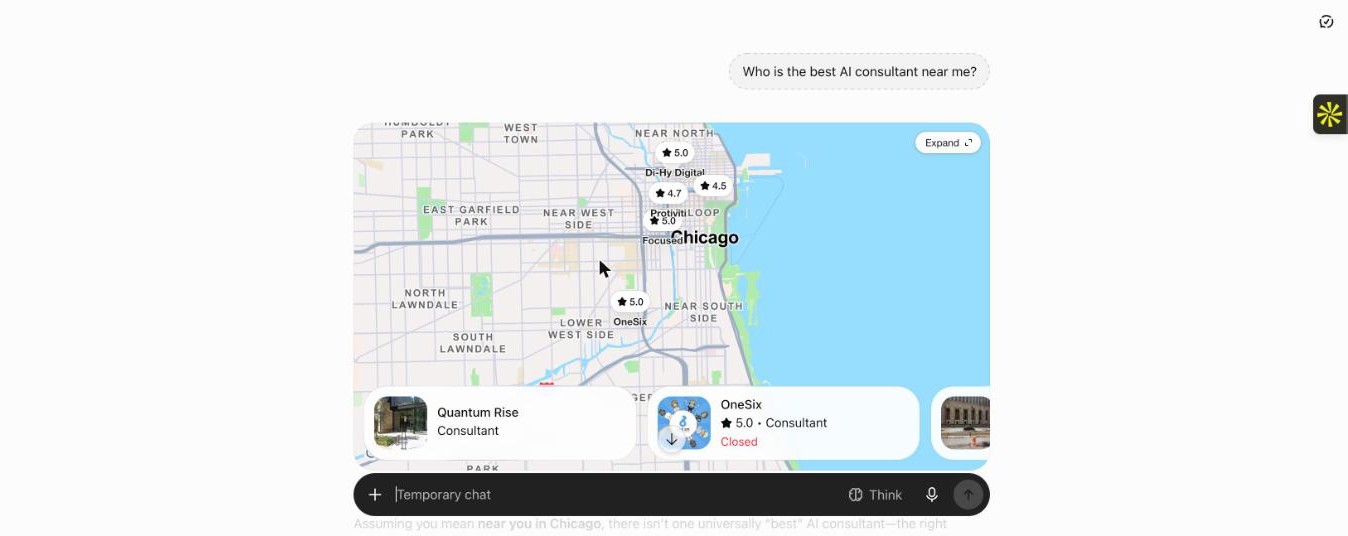
Task: Click the LOWER WEST SIDE map label
Action: tap(581, 329)
